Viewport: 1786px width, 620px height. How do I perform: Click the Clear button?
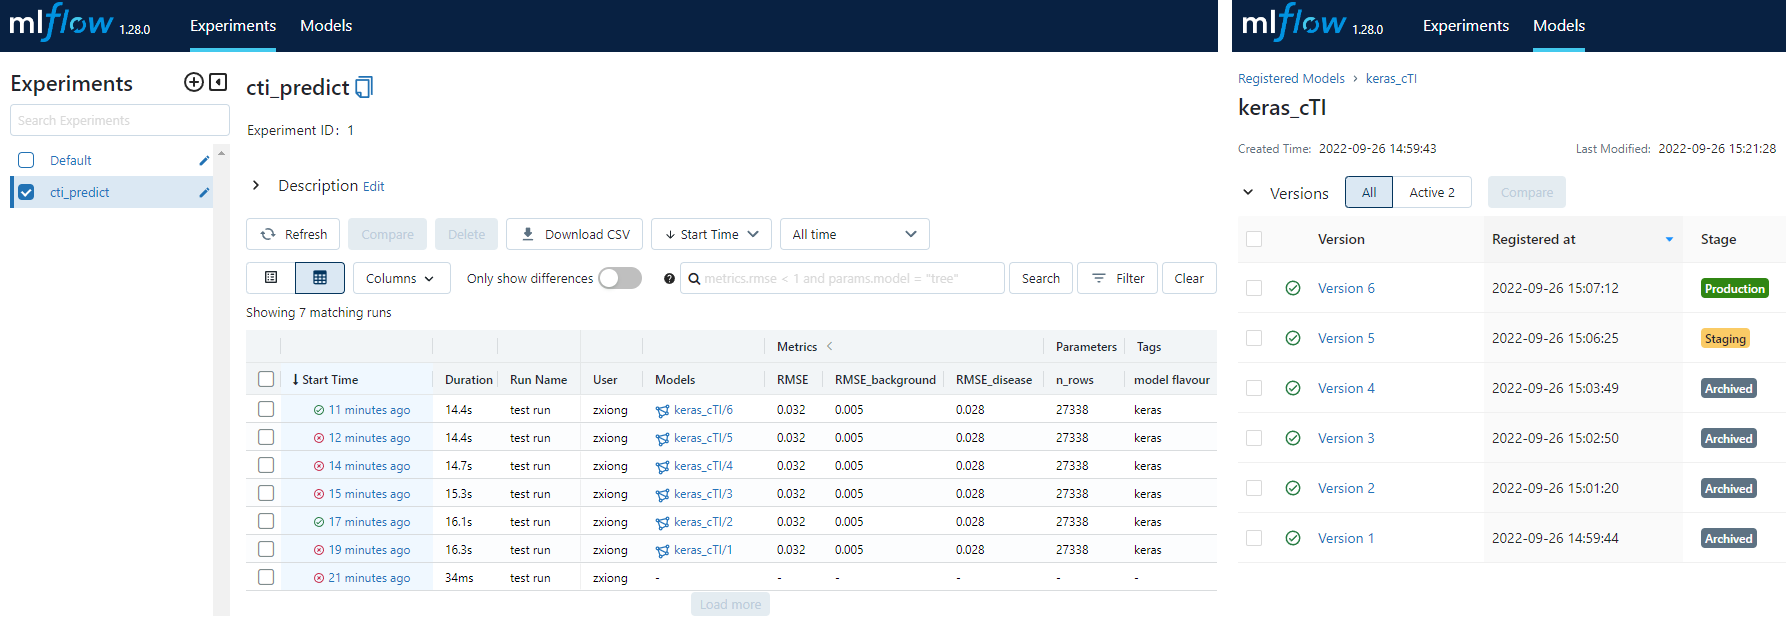coord(1189,278)
